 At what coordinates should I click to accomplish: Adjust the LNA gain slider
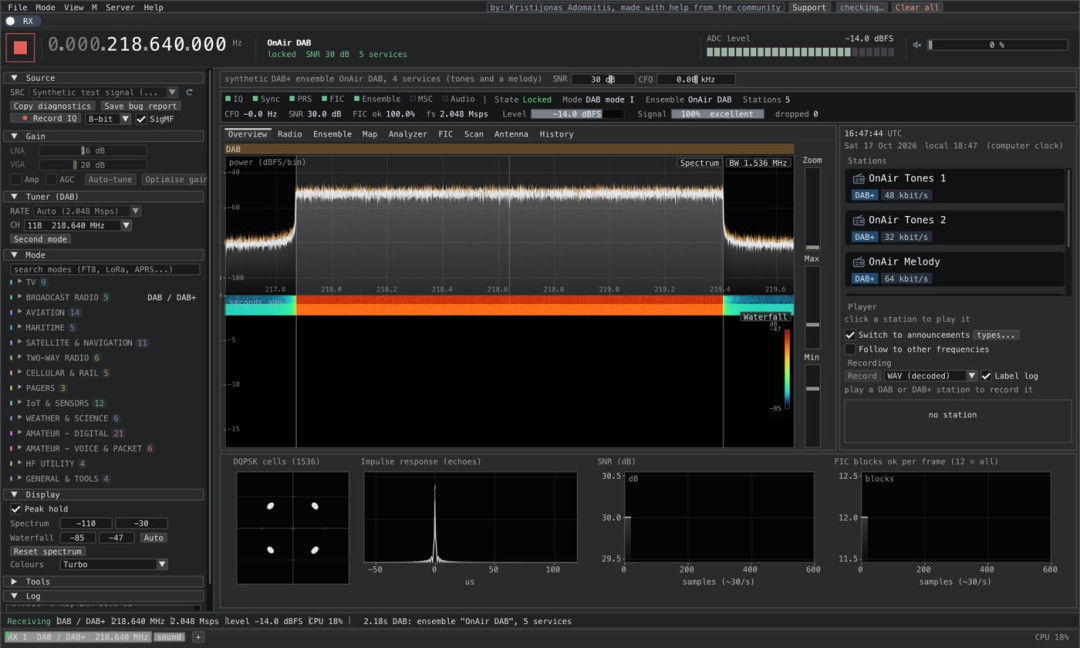click(92, 151)
